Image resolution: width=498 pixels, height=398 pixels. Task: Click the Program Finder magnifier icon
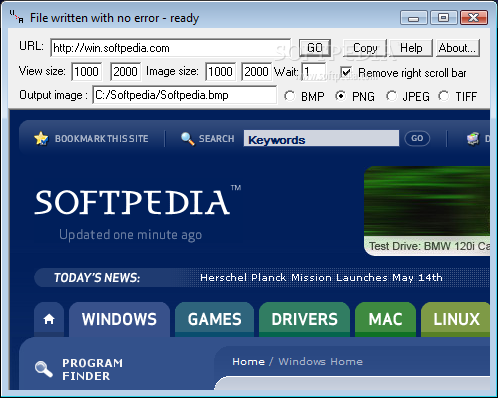click(44, 369)
